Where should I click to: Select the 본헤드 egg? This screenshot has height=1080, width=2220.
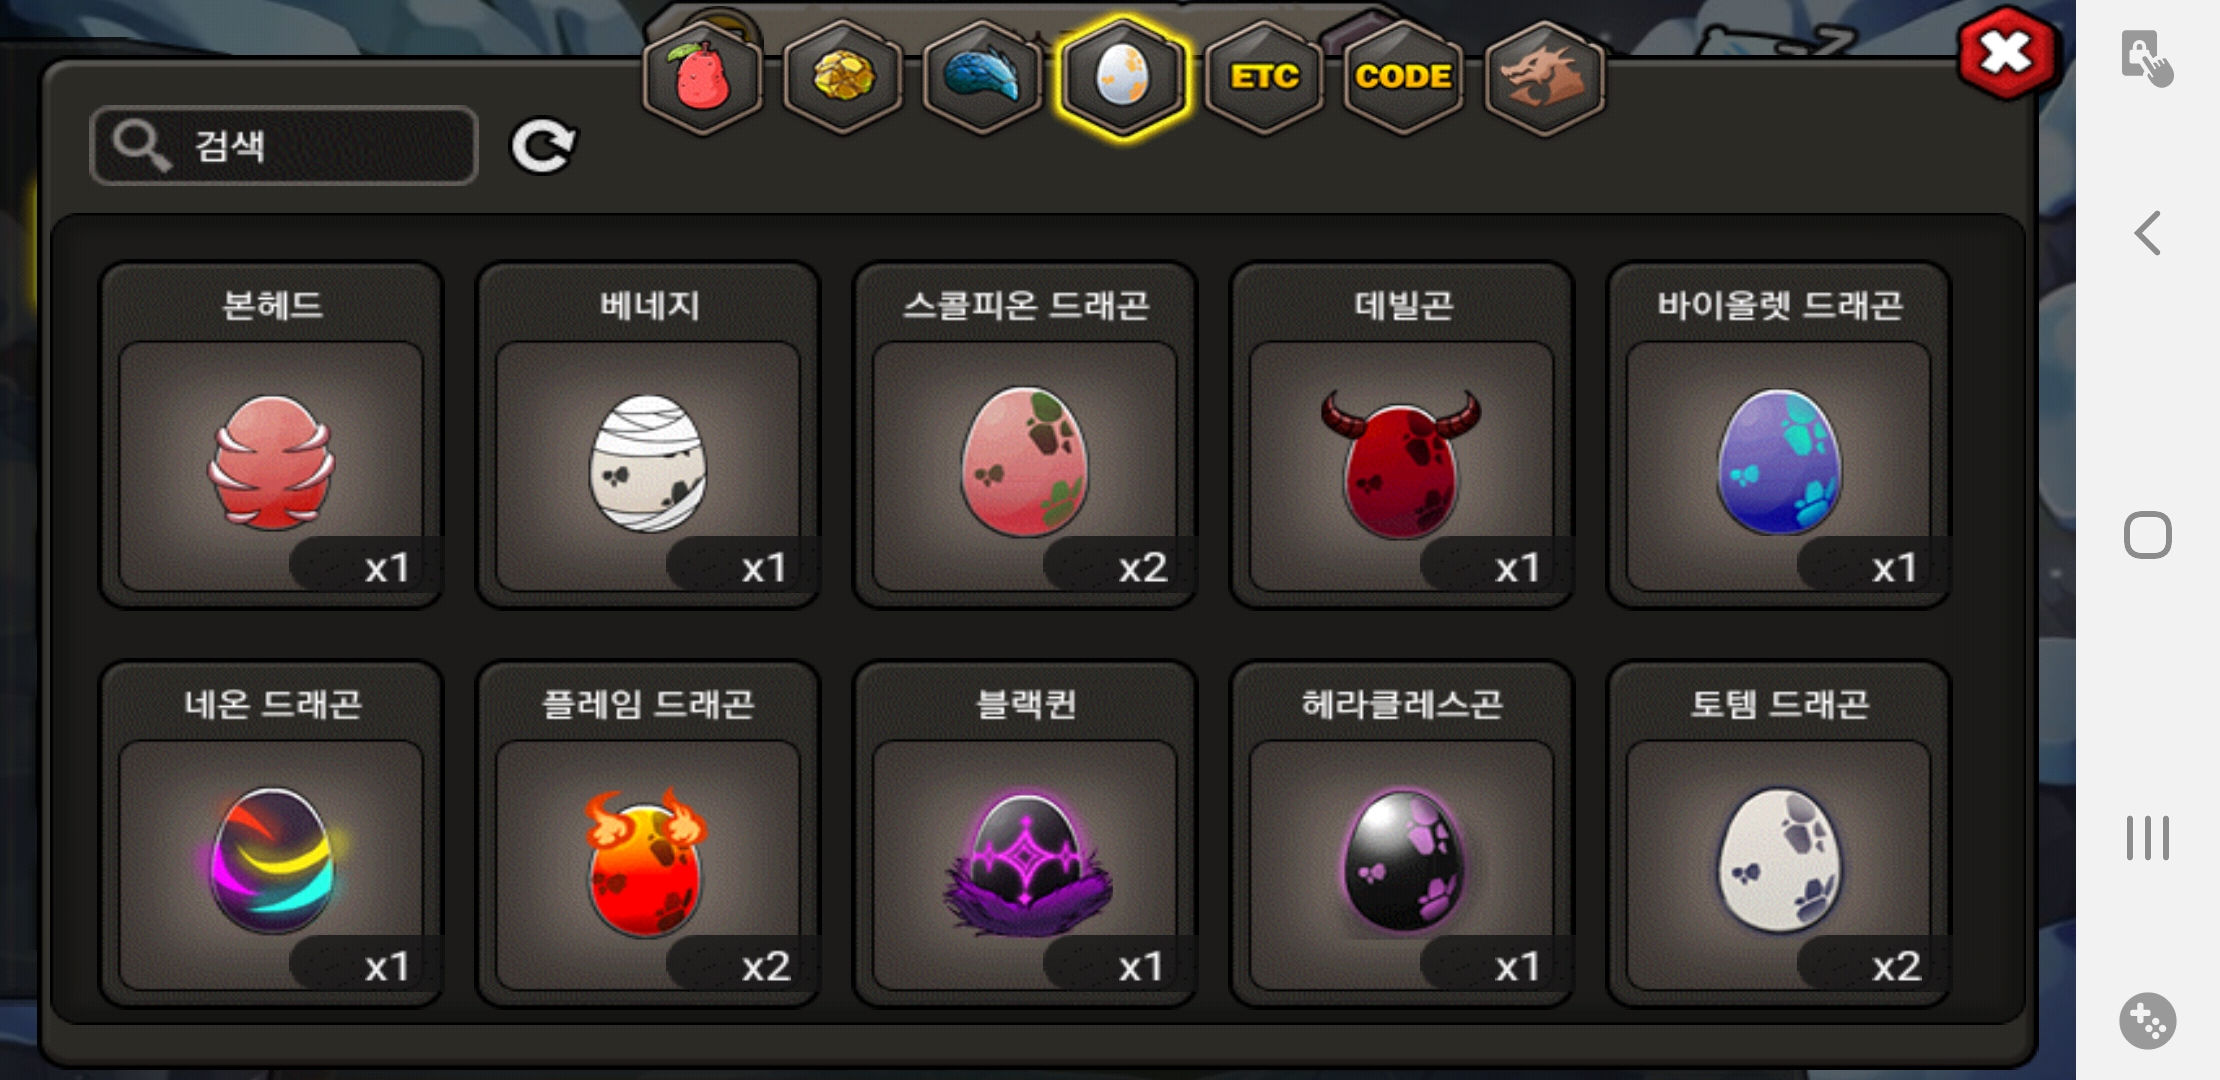click(271, 436)
